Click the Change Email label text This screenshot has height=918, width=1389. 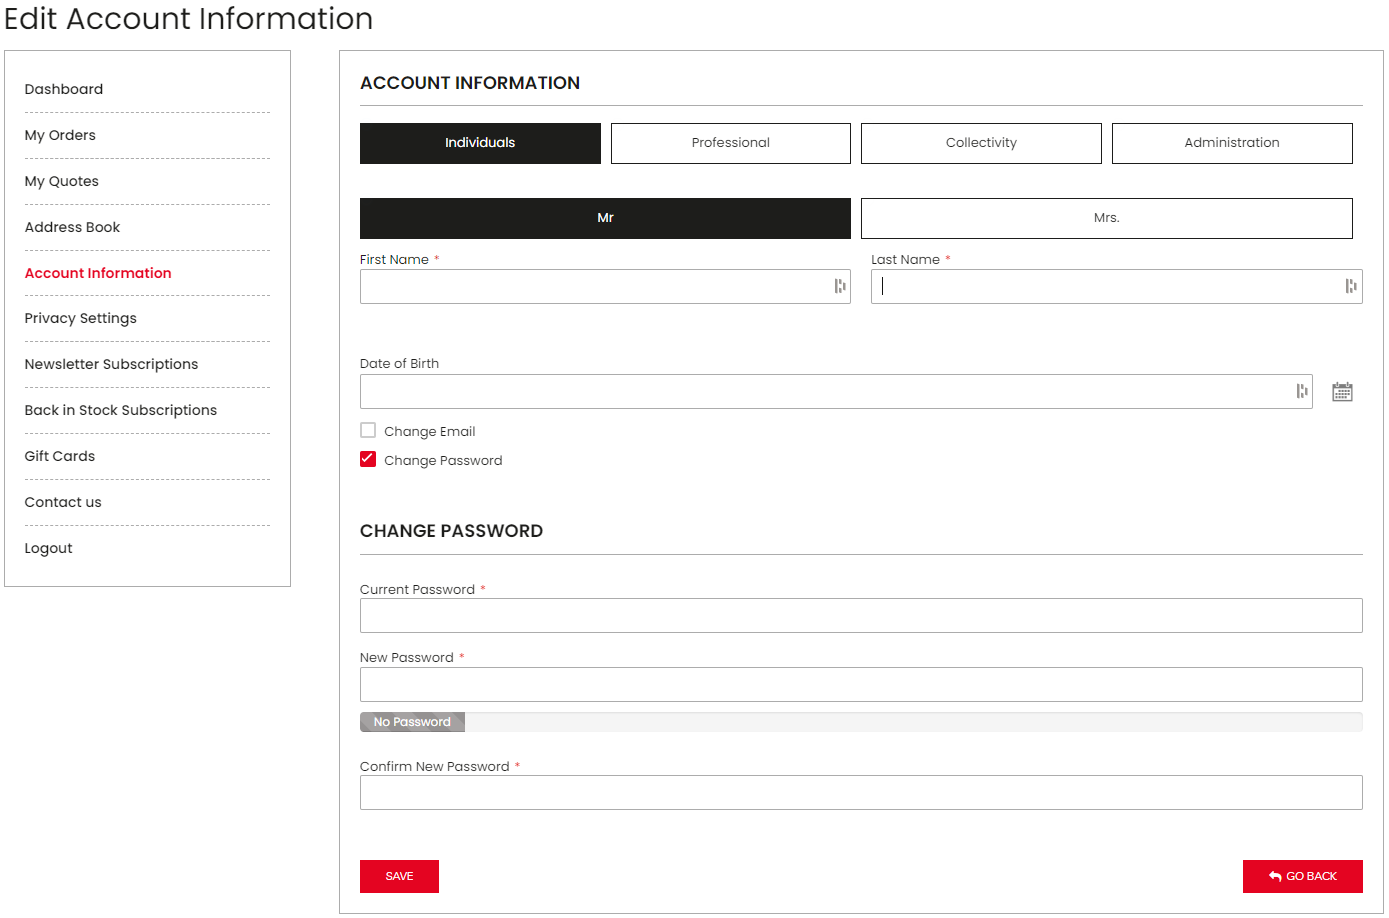tap(430, 431)
